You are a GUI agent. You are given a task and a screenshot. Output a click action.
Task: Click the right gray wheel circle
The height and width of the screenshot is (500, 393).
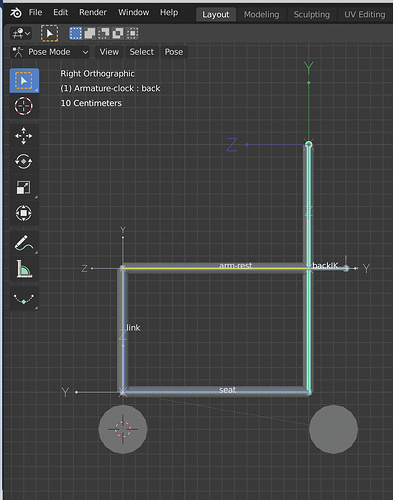pyautogui.click(x=333, y=429)
